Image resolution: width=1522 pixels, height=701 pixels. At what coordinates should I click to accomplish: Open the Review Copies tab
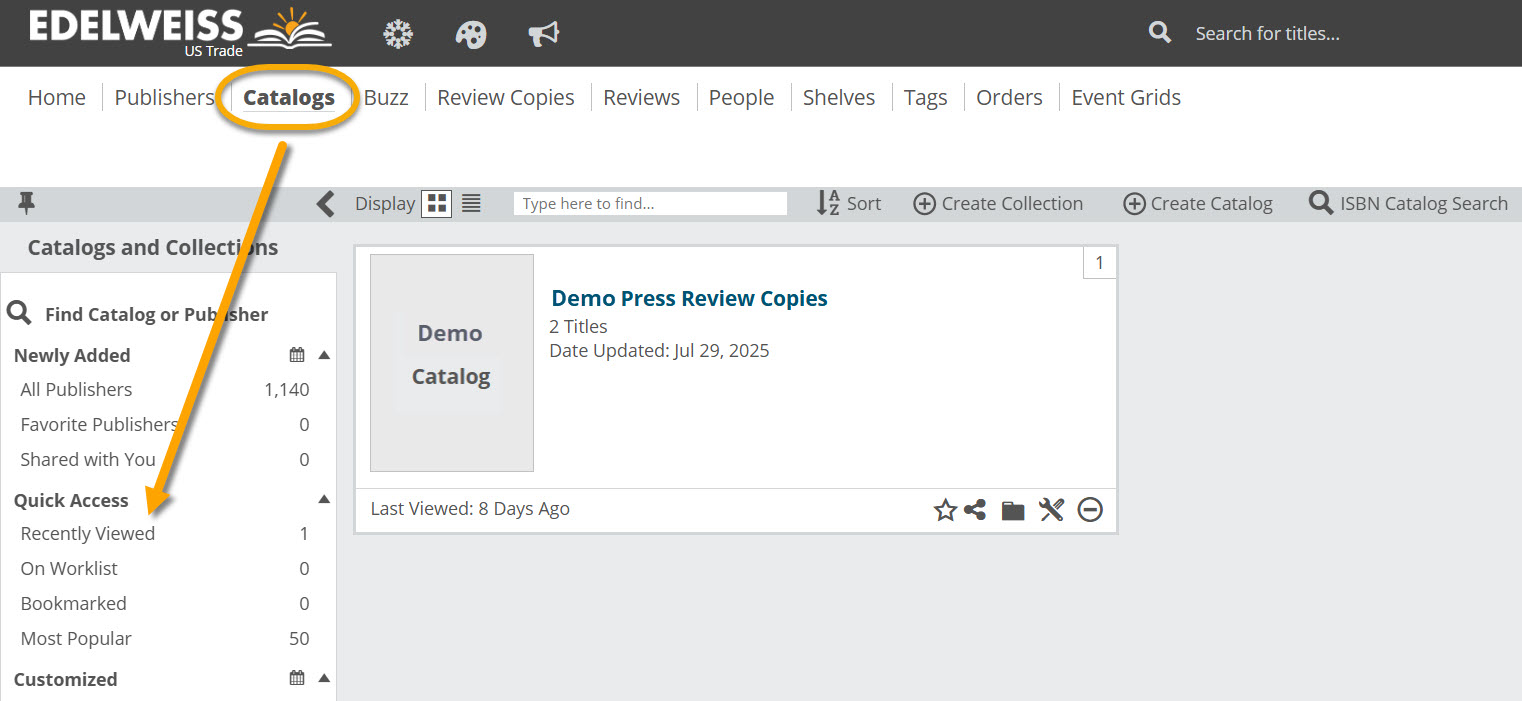506,98
